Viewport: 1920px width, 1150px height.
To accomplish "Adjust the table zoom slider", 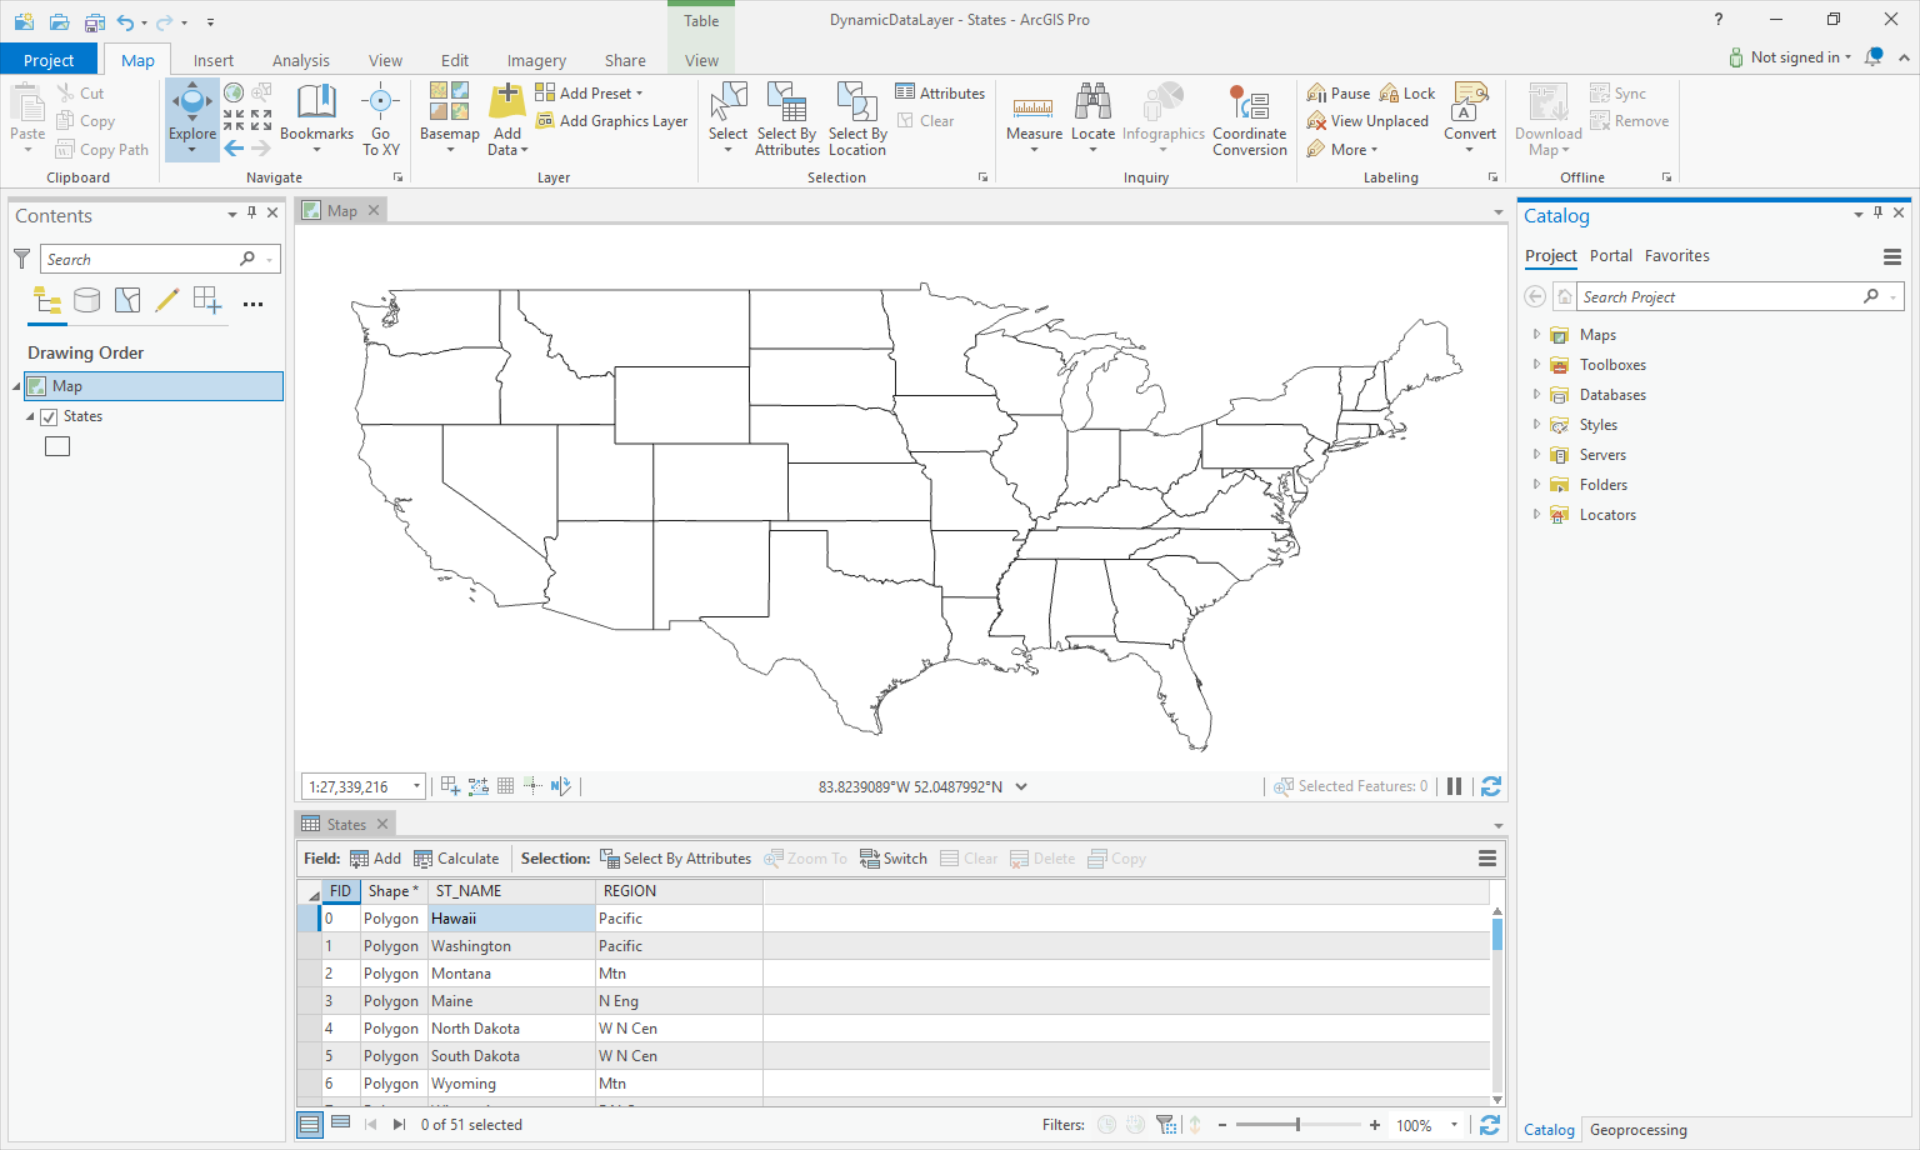I will click(x=1299, y=1124).
